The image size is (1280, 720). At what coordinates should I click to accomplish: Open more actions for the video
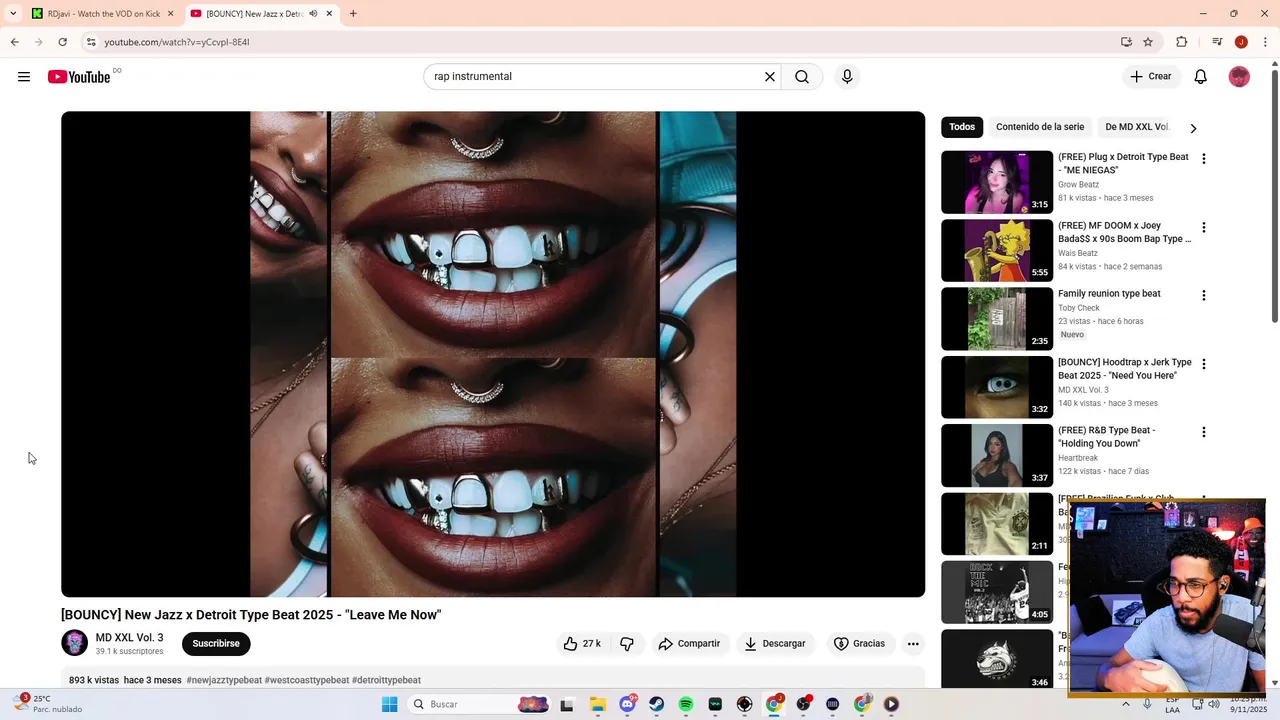pos(913,644)
